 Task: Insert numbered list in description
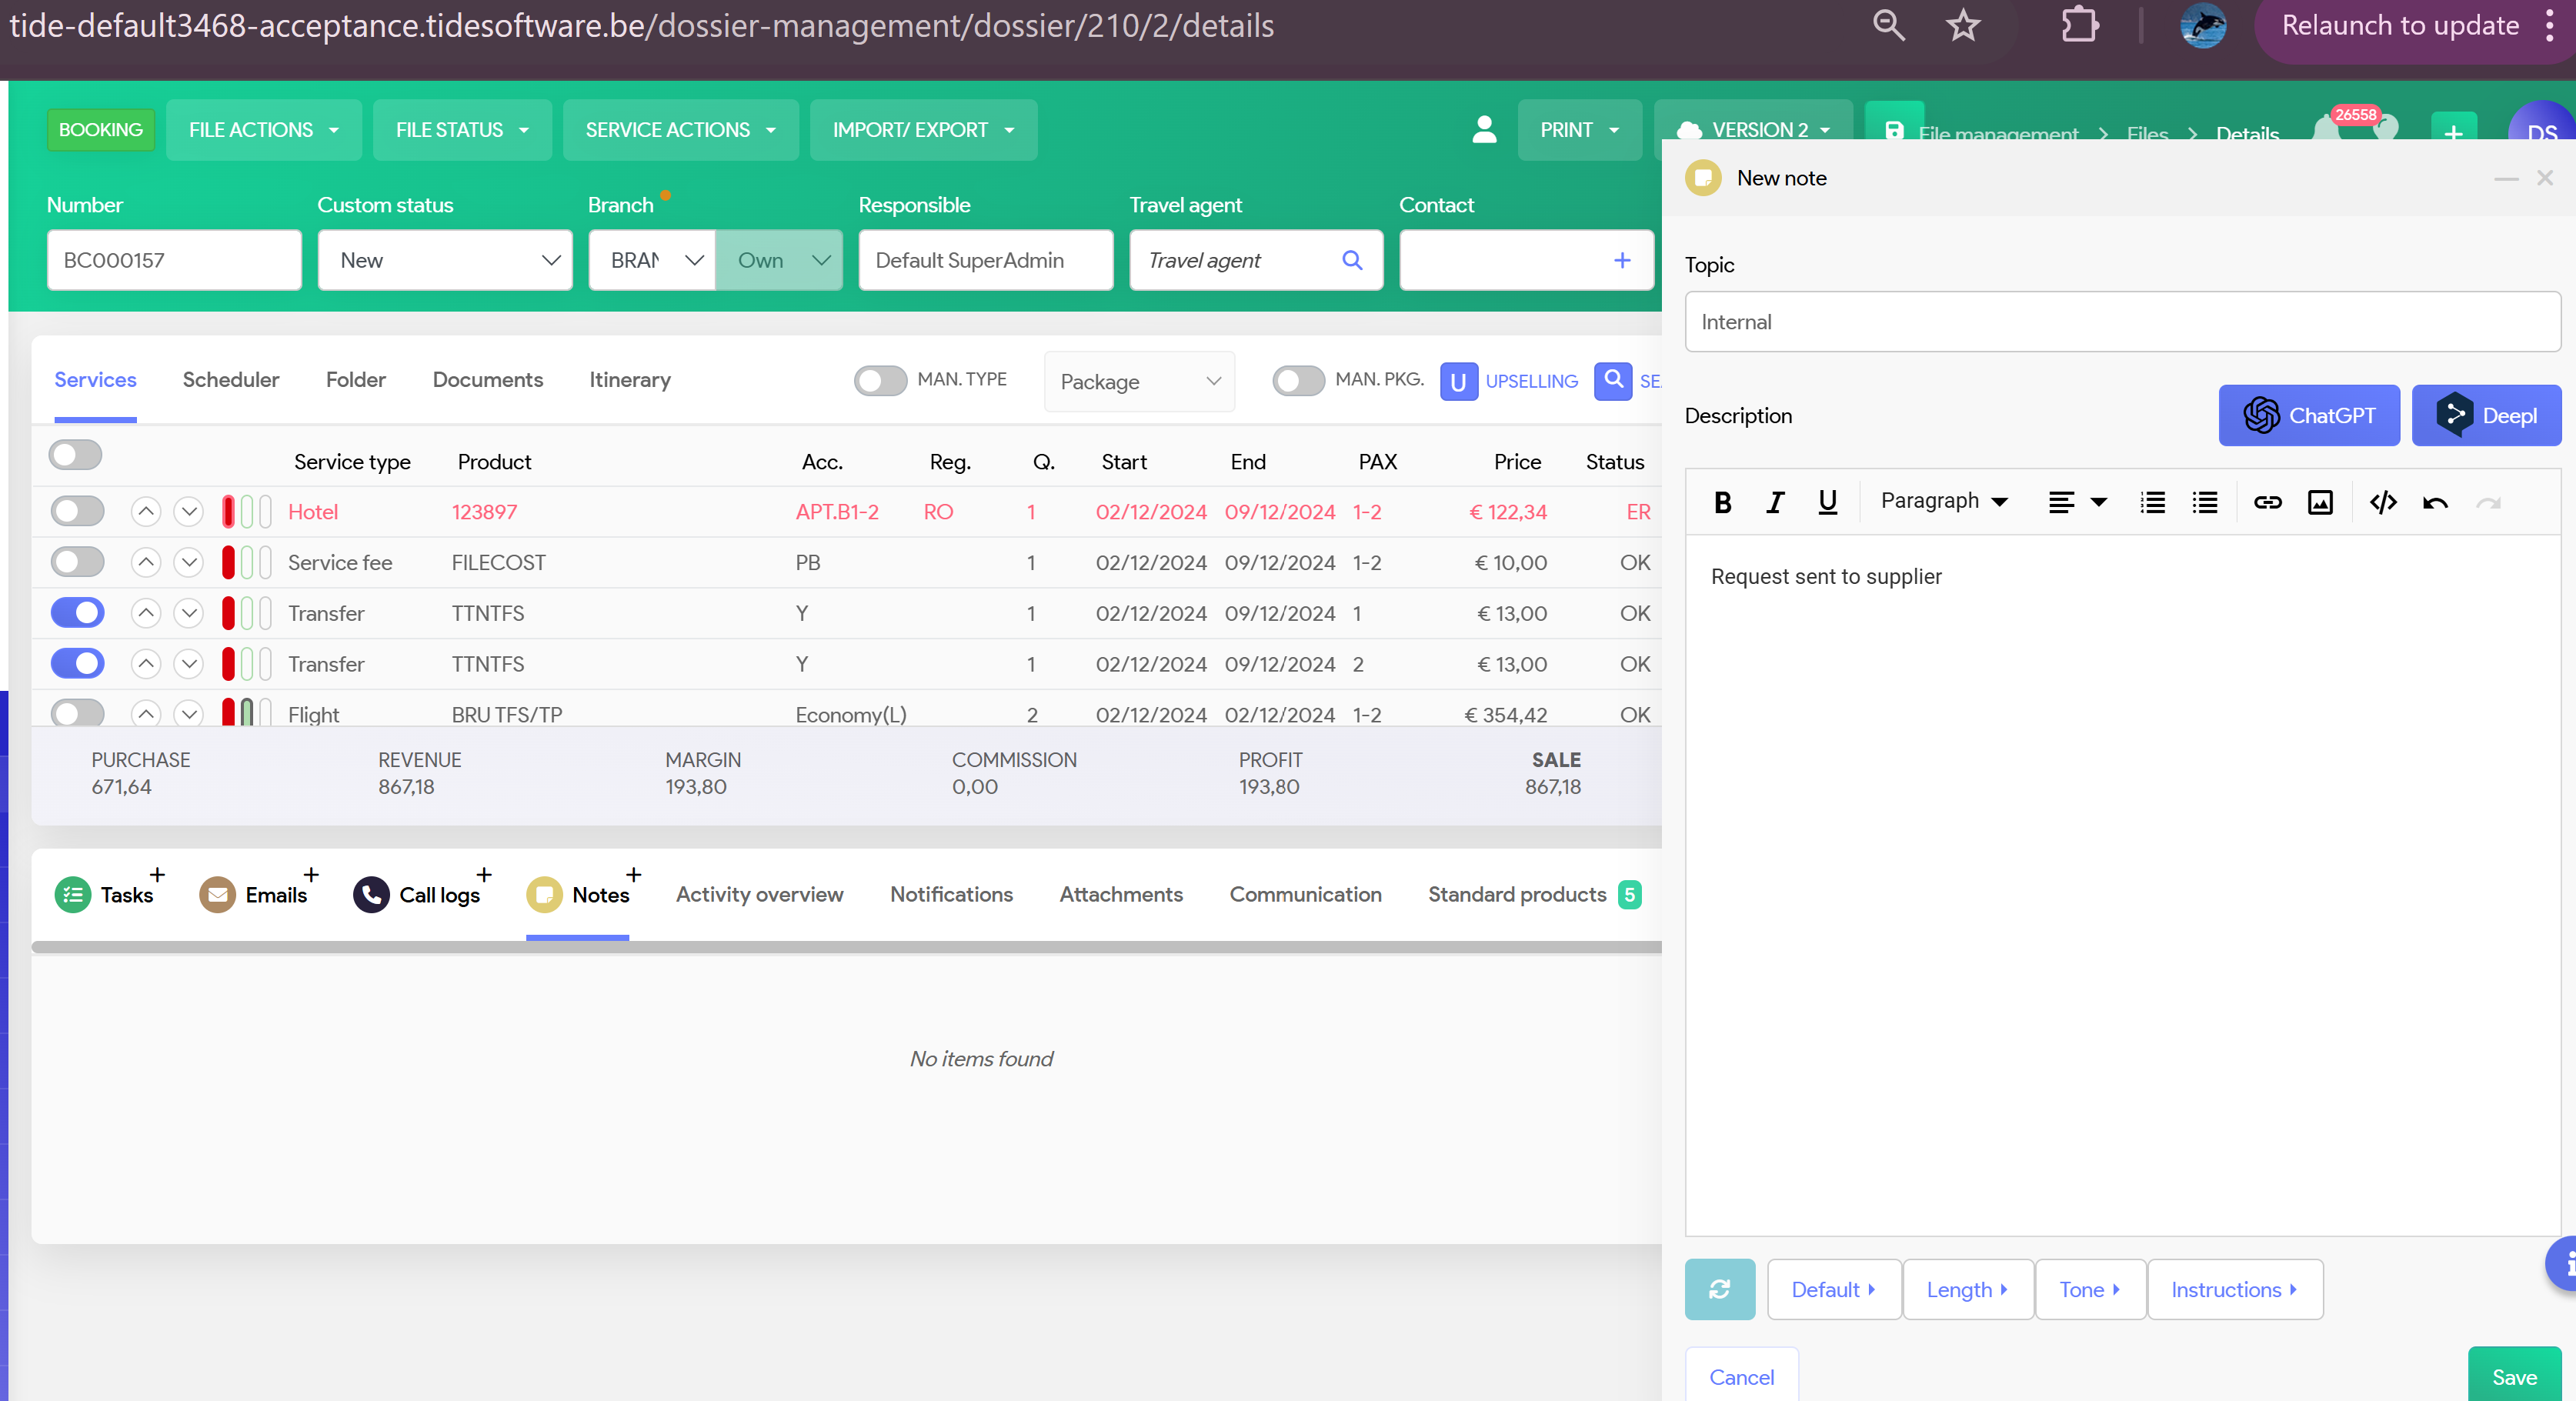[2152, 502]
